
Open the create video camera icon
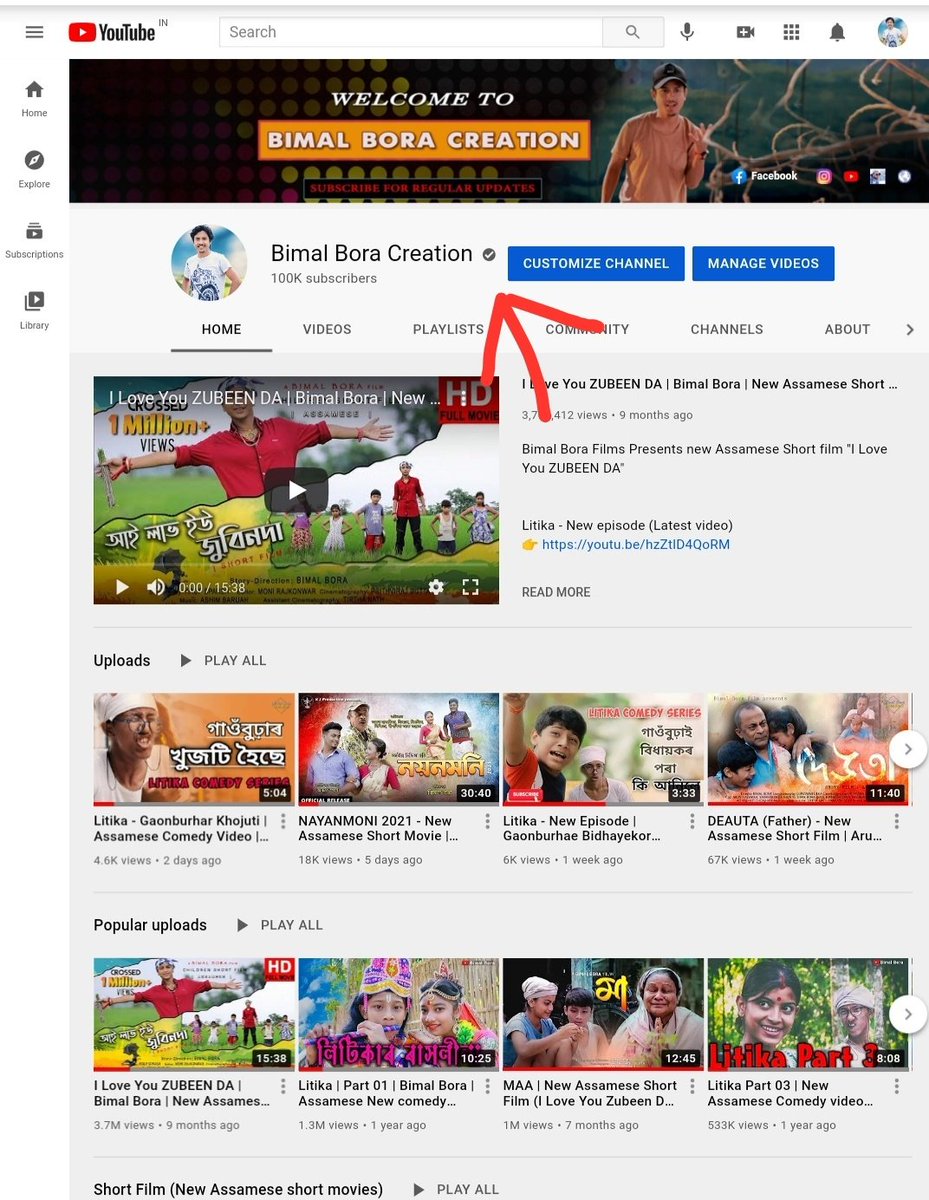tap(745, 32)
